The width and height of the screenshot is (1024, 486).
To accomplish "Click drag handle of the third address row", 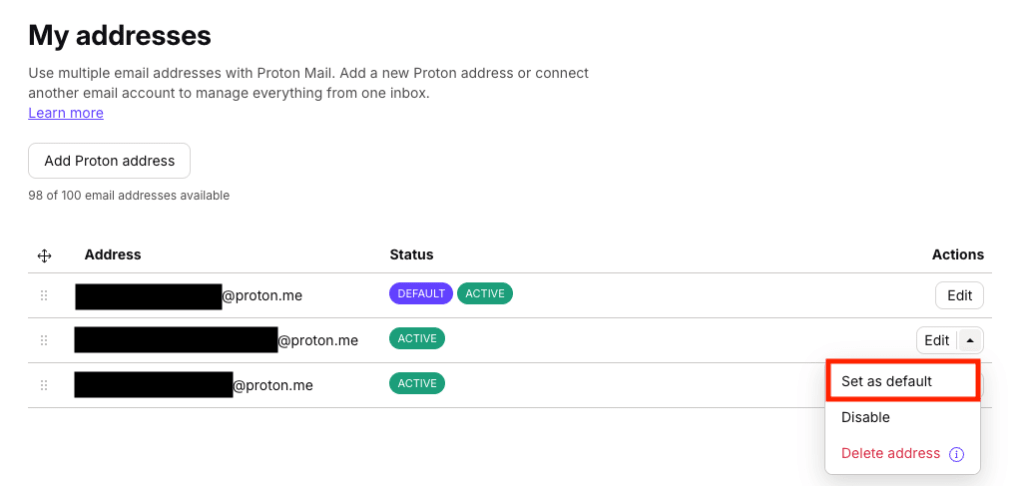I will (44, 385).
